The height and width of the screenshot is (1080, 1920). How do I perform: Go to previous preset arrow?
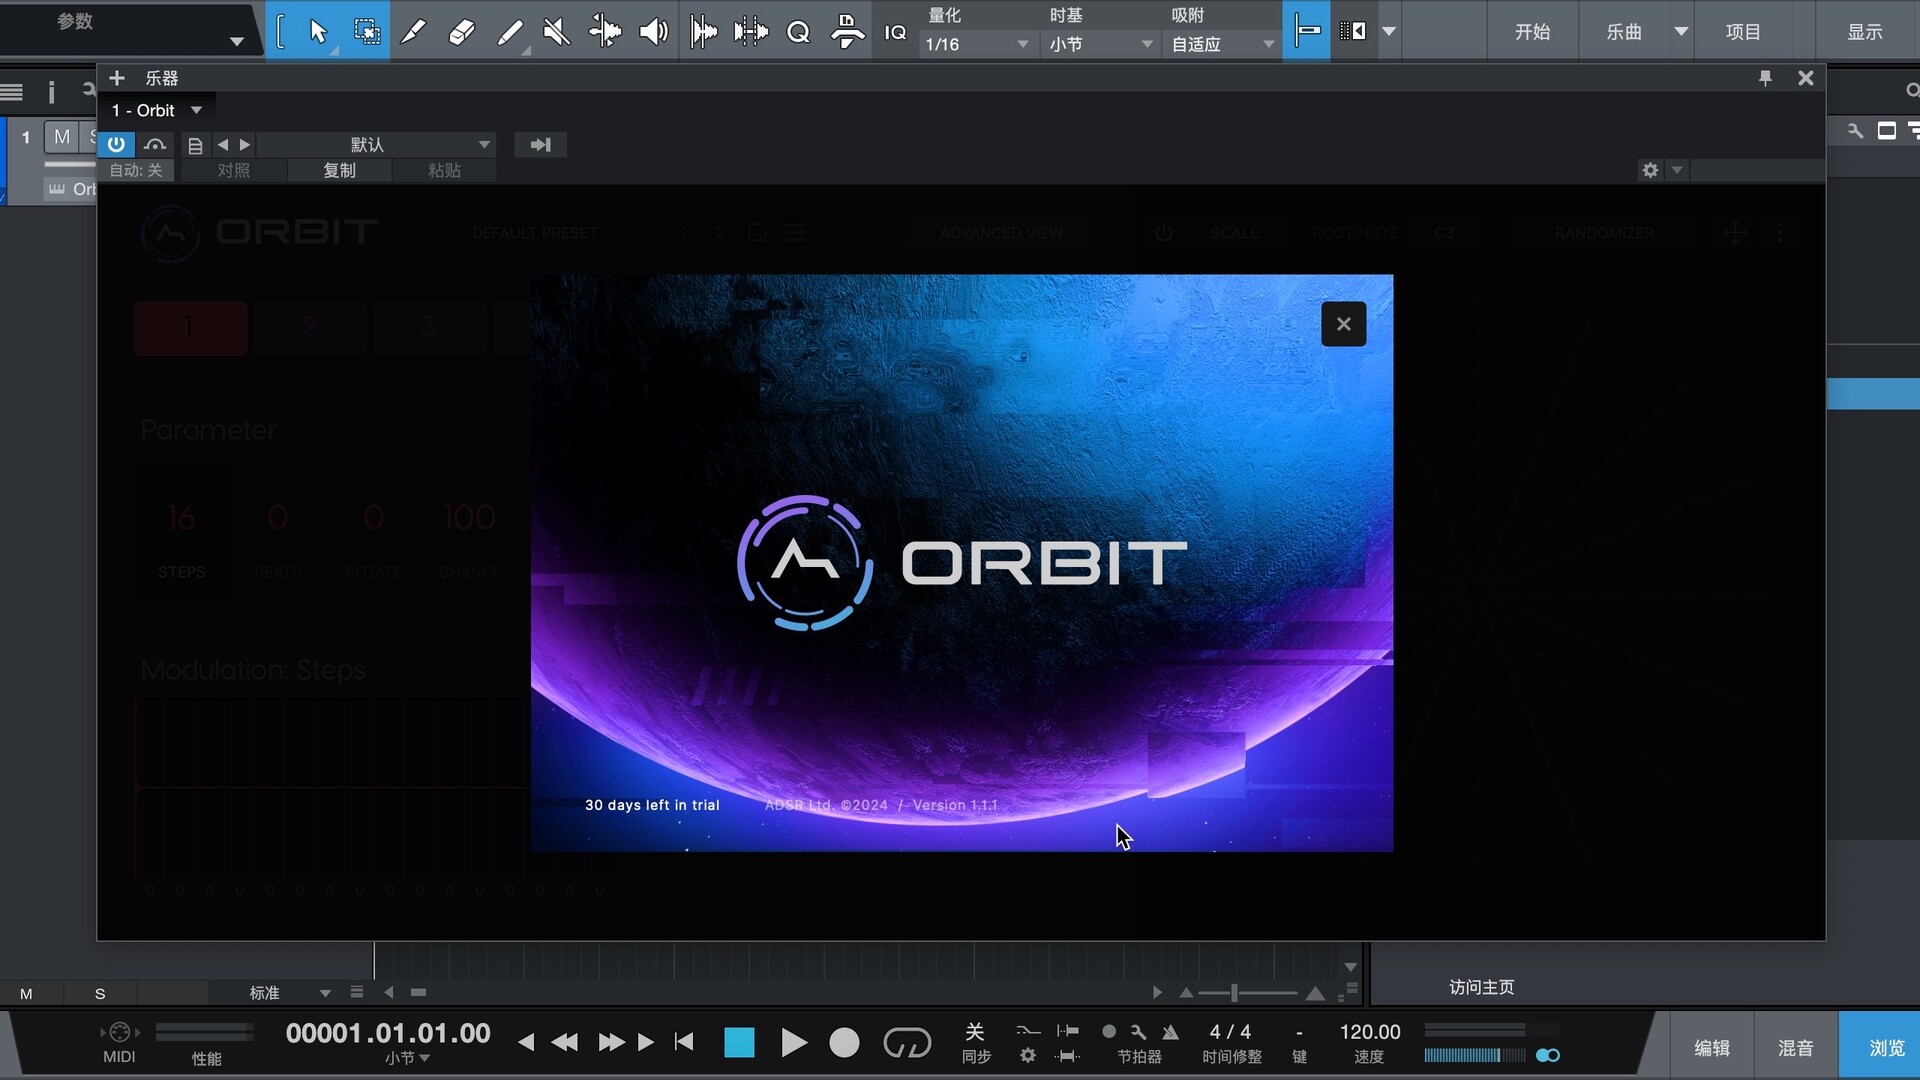(223, 145)
